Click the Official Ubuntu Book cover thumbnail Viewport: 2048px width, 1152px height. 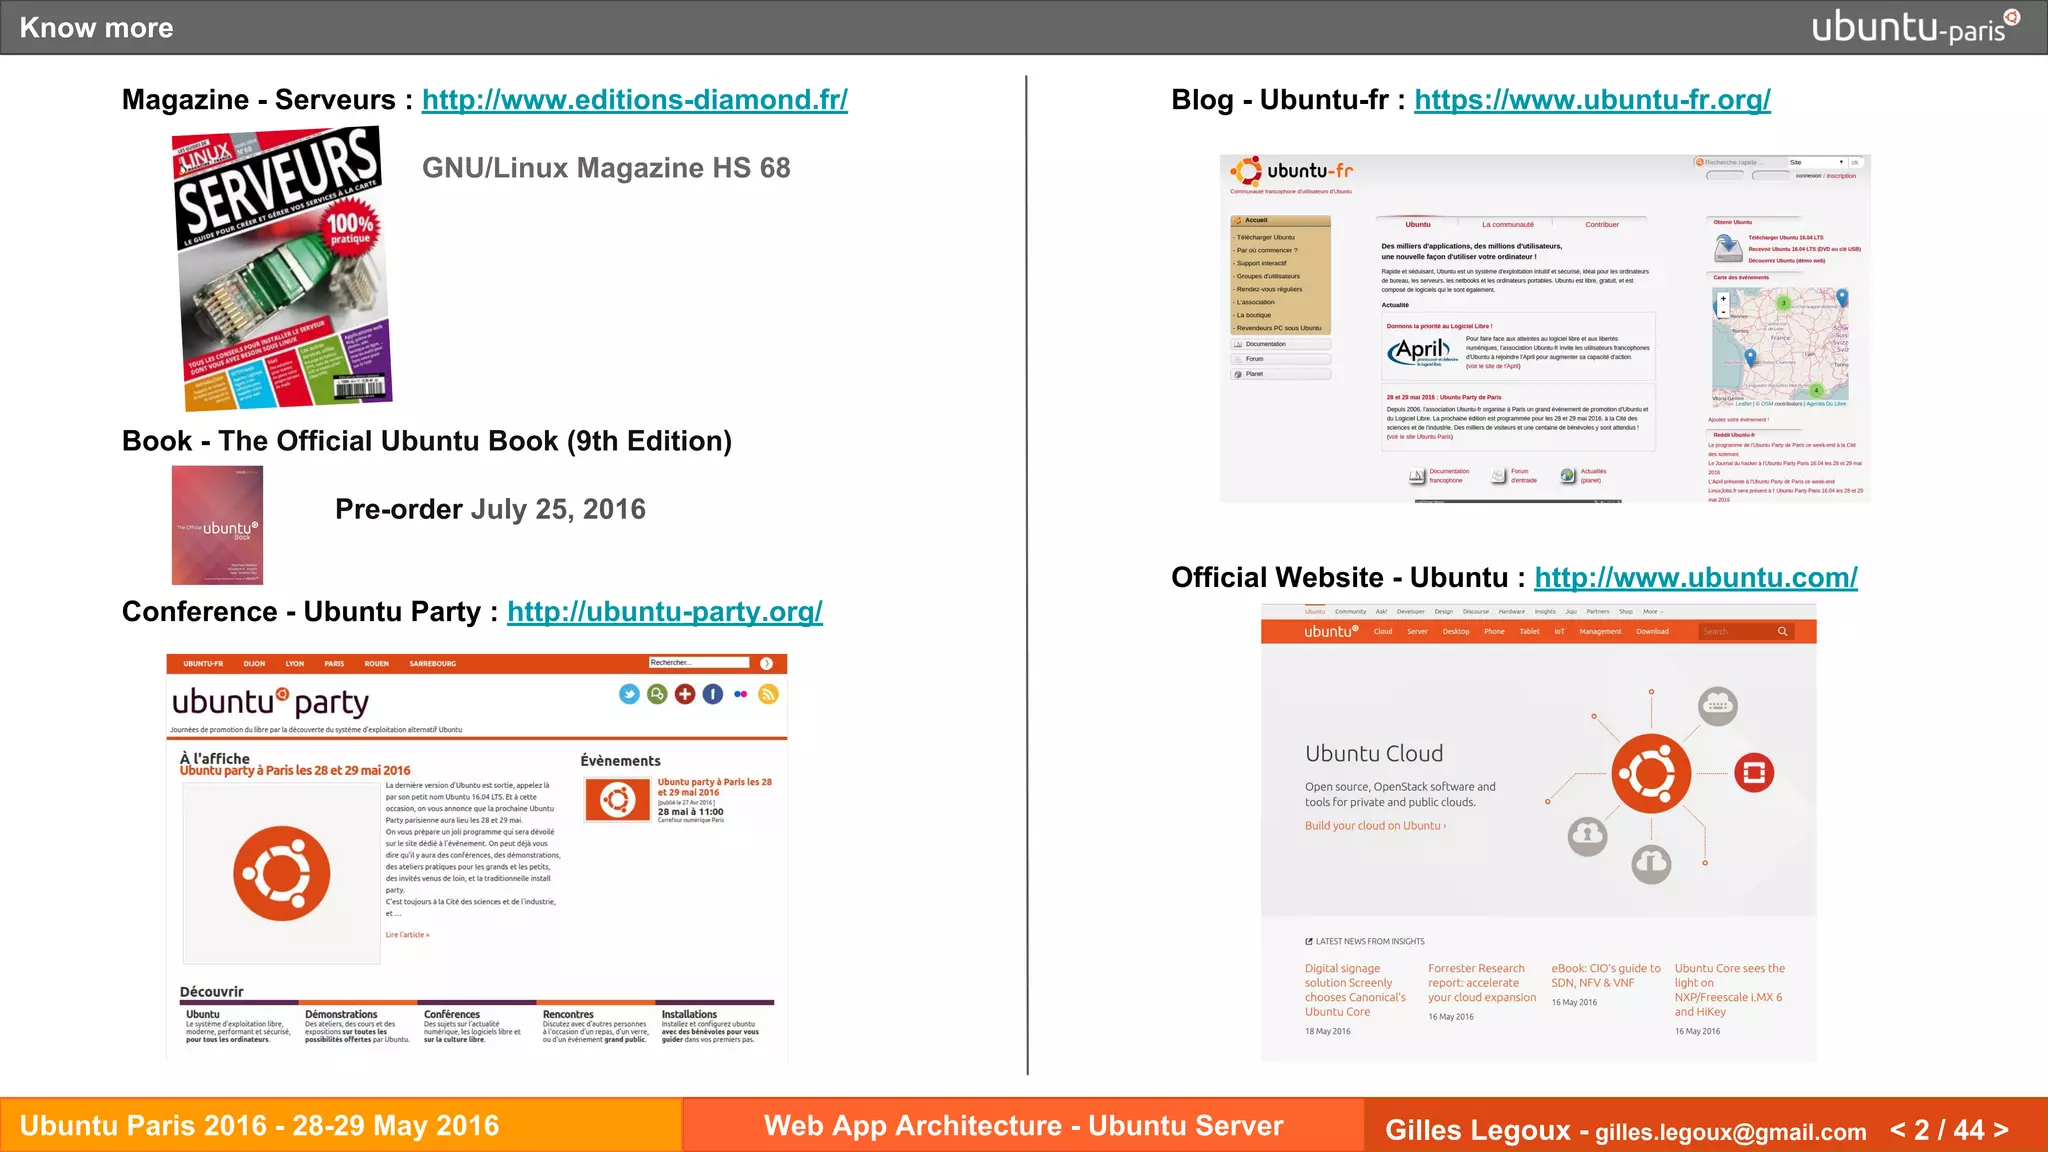pyautogui.click(x=217, y=526)
